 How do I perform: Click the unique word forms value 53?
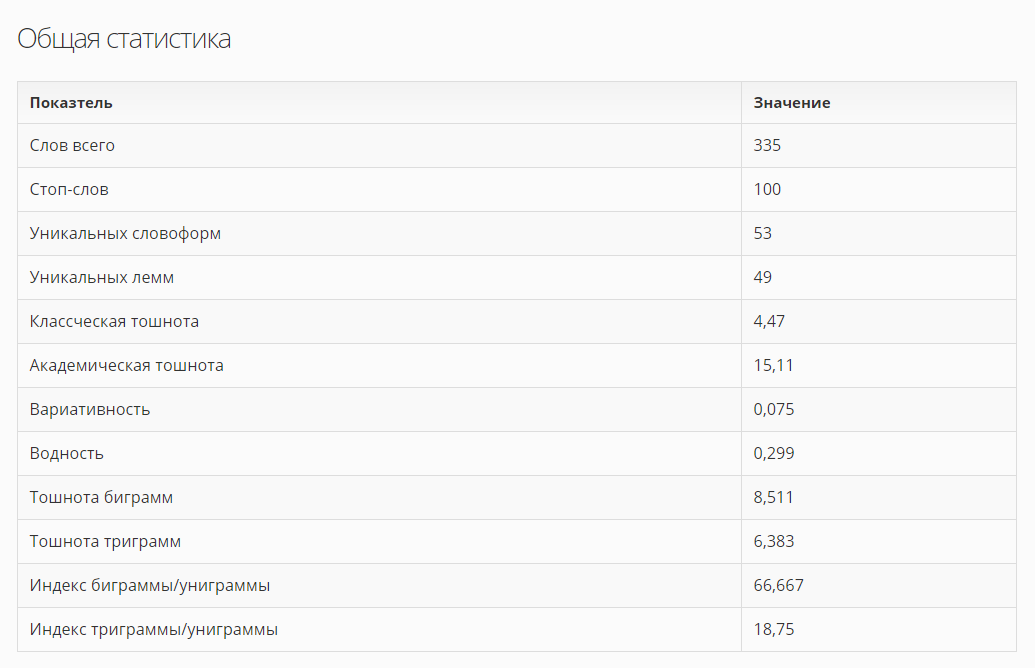763,234
